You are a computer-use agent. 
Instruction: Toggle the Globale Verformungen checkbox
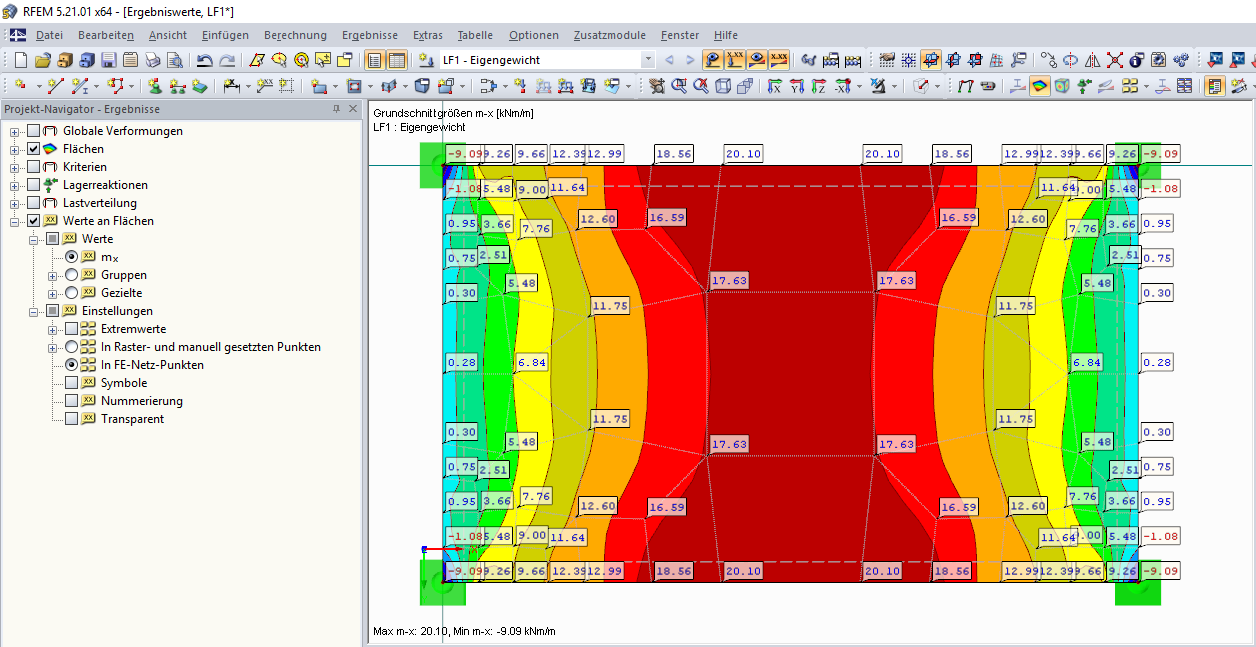click(33, 131)
